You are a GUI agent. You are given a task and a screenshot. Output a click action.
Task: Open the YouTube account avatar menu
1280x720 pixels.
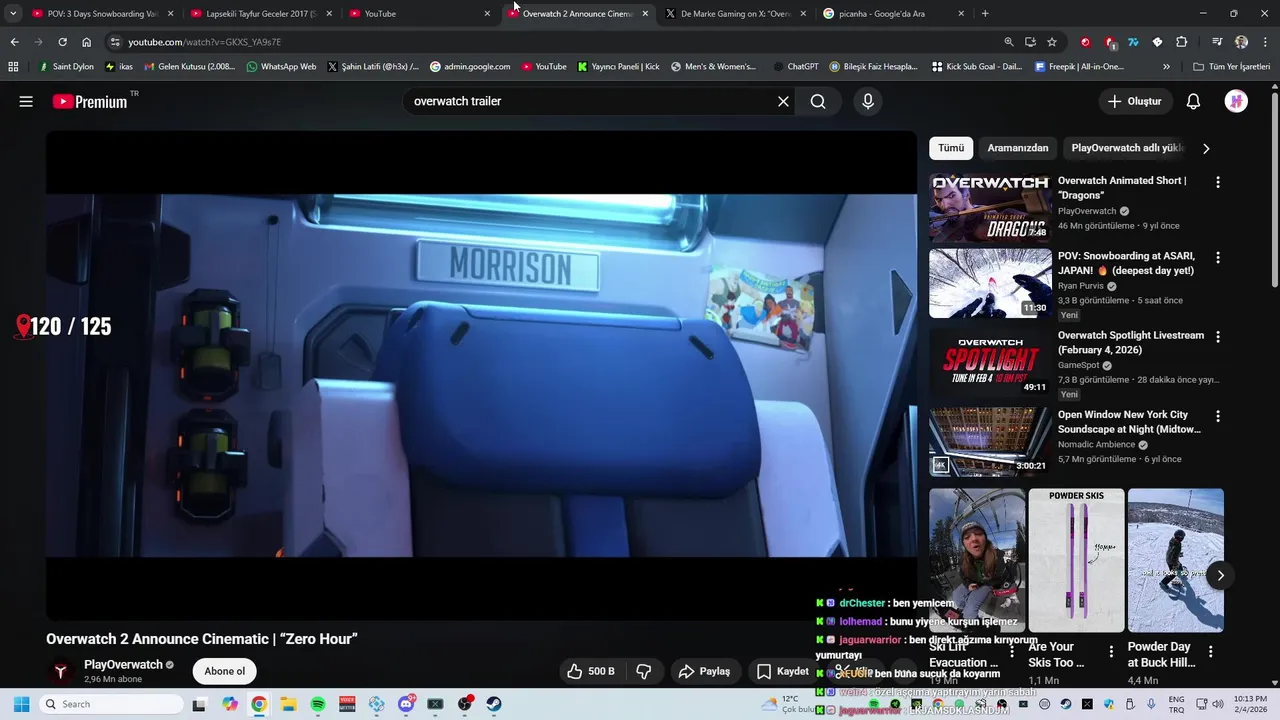pyautogui.click(x=1236, y=101)
